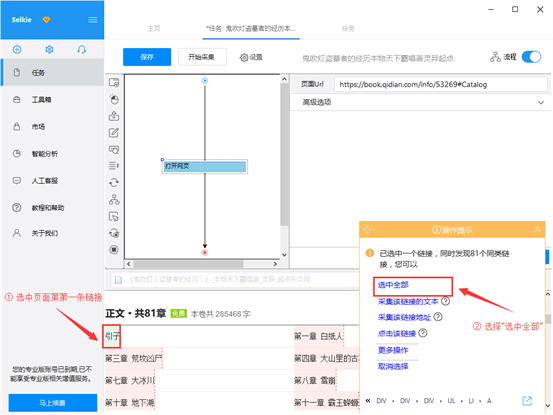The height and width of the screenshot is (415, 553).
Task: Open the hamburger menu next to Selkie
Action: click(x=93, y=20)
